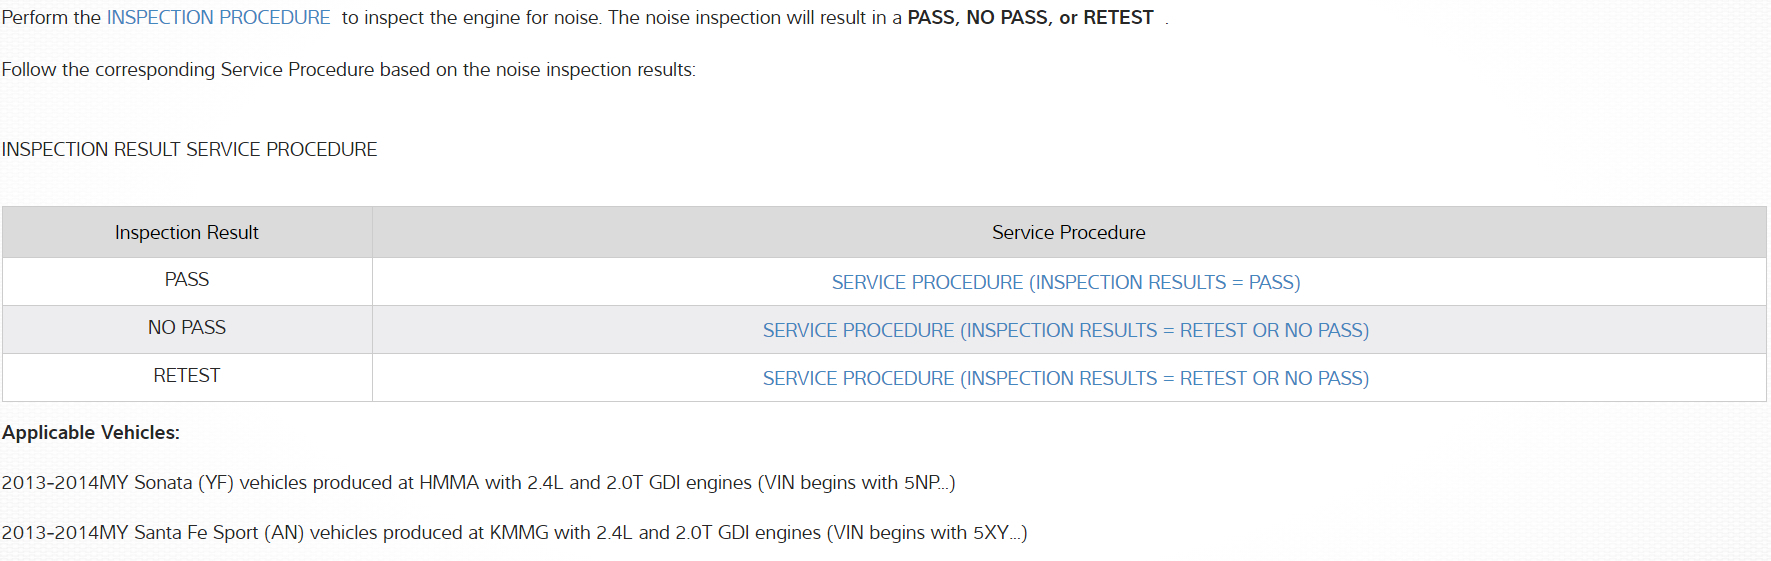Click the 2013-2014MY Santa Fe Sport (AN) line
This screenshot has height=561, width=1771.
pyautogui.click(x=514, y=533)
